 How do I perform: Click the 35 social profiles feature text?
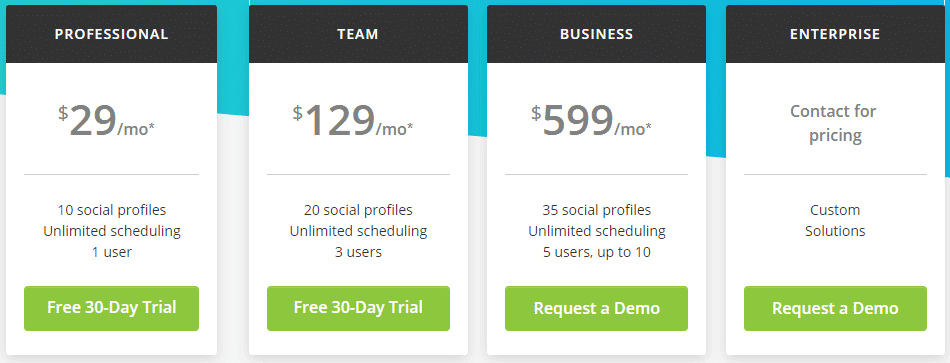596,210
